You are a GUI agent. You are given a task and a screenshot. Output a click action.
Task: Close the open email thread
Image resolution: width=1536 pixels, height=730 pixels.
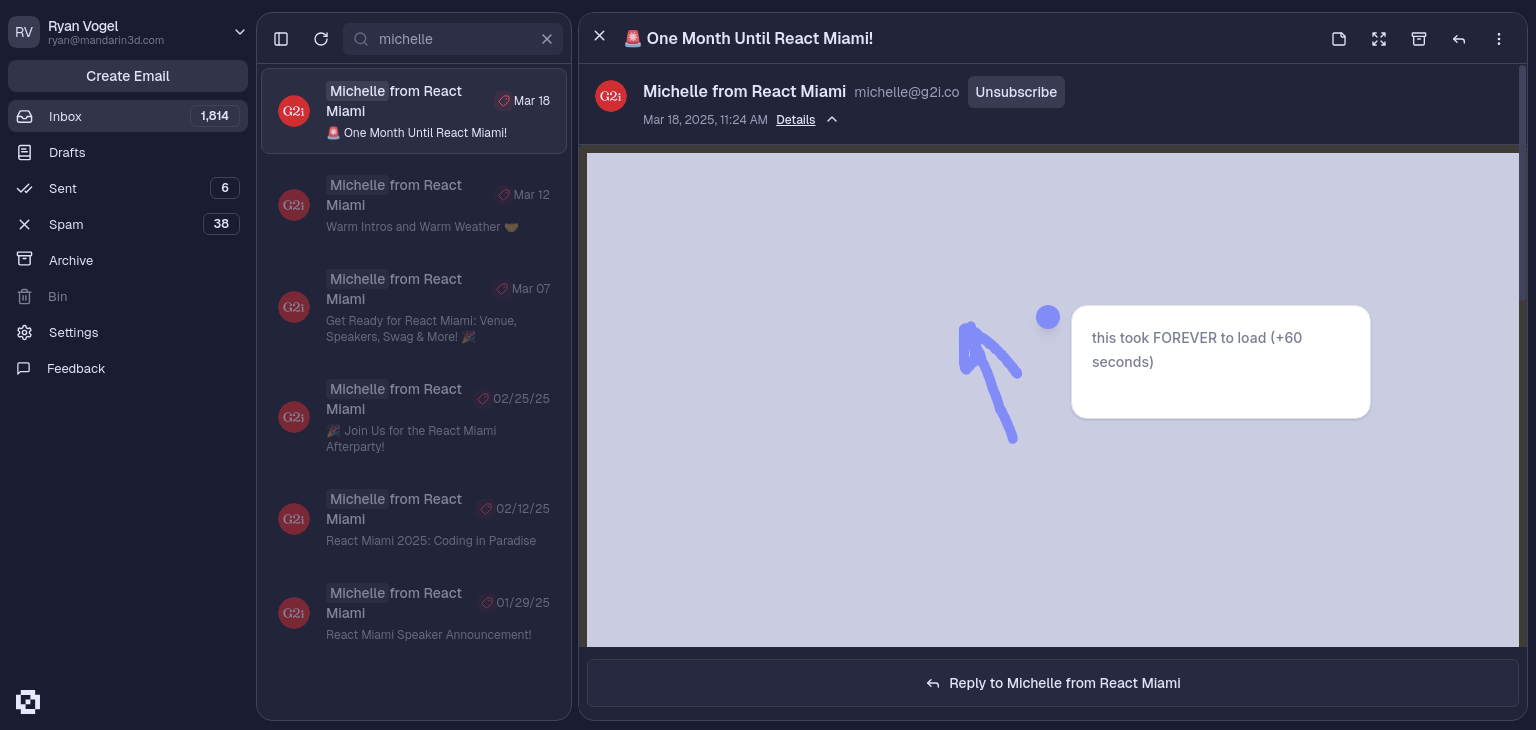tap(599, 36)
